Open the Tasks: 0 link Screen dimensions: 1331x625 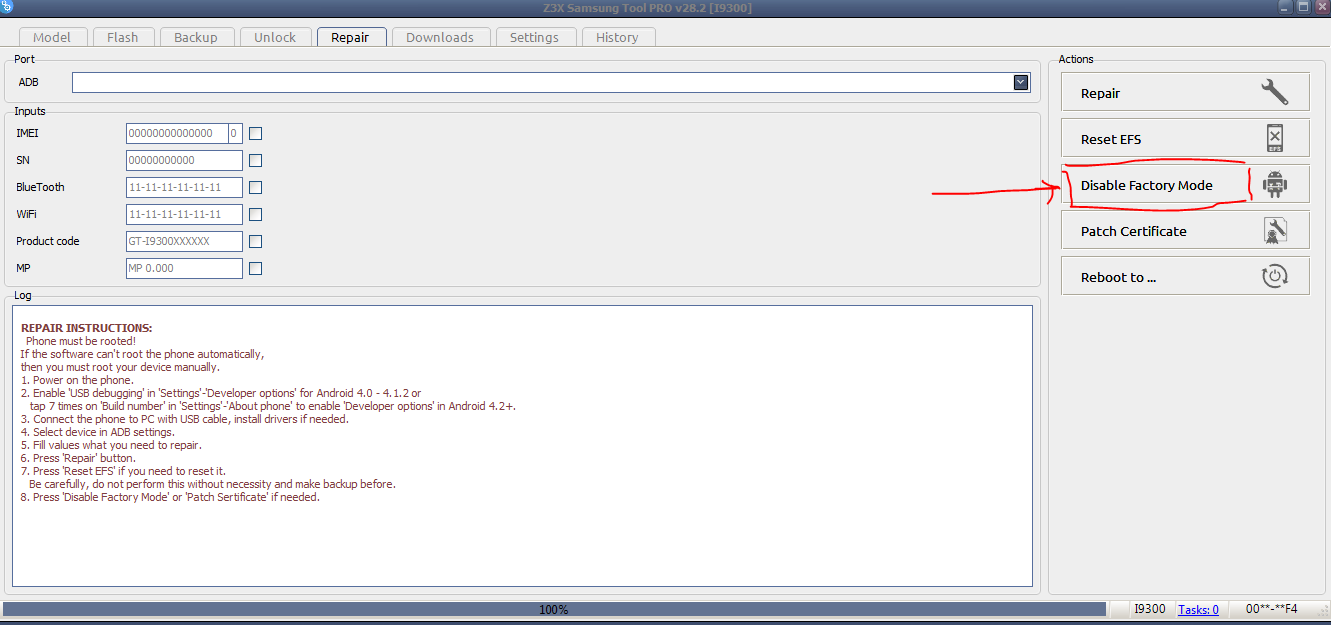pos(1198,609)
